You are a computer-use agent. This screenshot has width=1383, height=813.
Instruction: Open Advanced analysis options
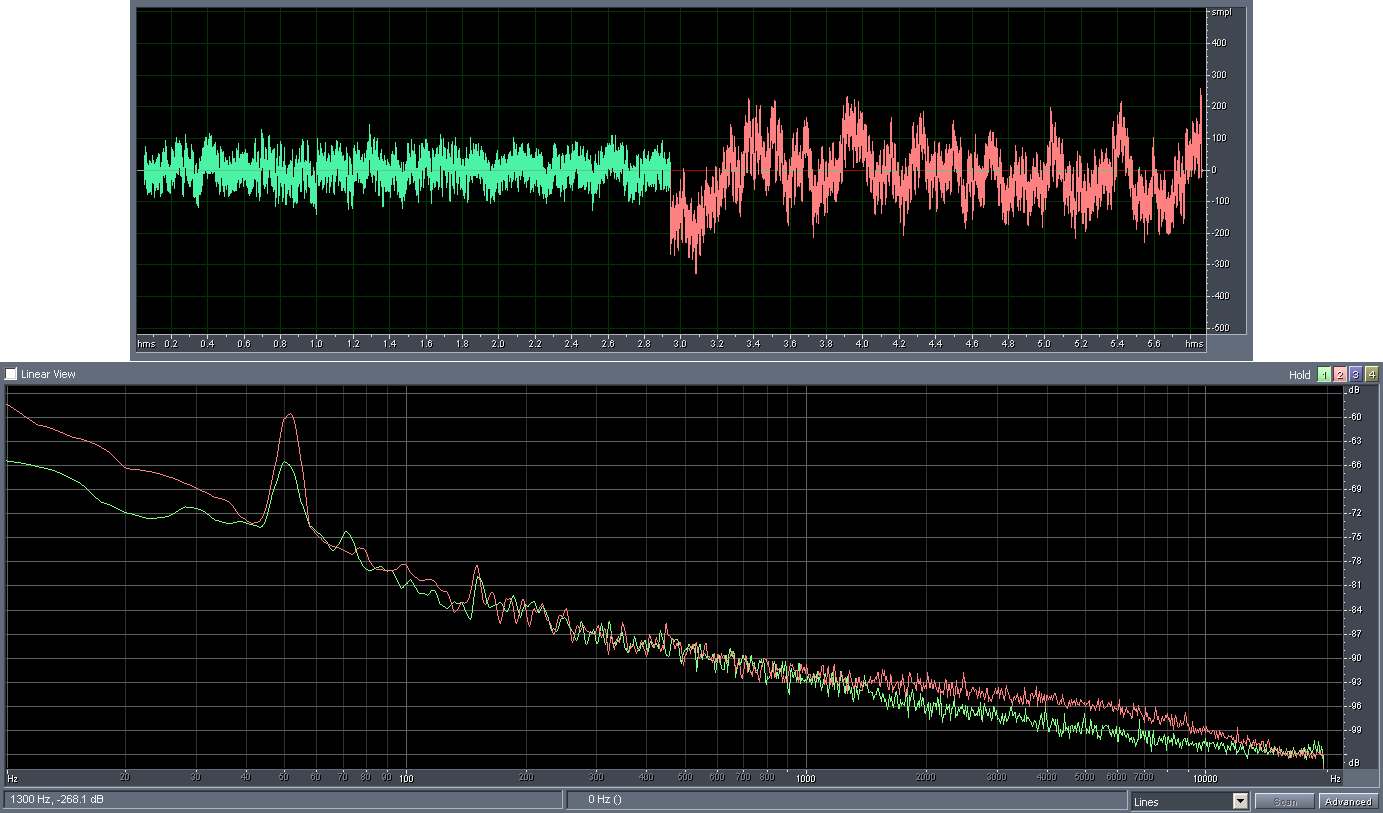[x=1348, y=801]
